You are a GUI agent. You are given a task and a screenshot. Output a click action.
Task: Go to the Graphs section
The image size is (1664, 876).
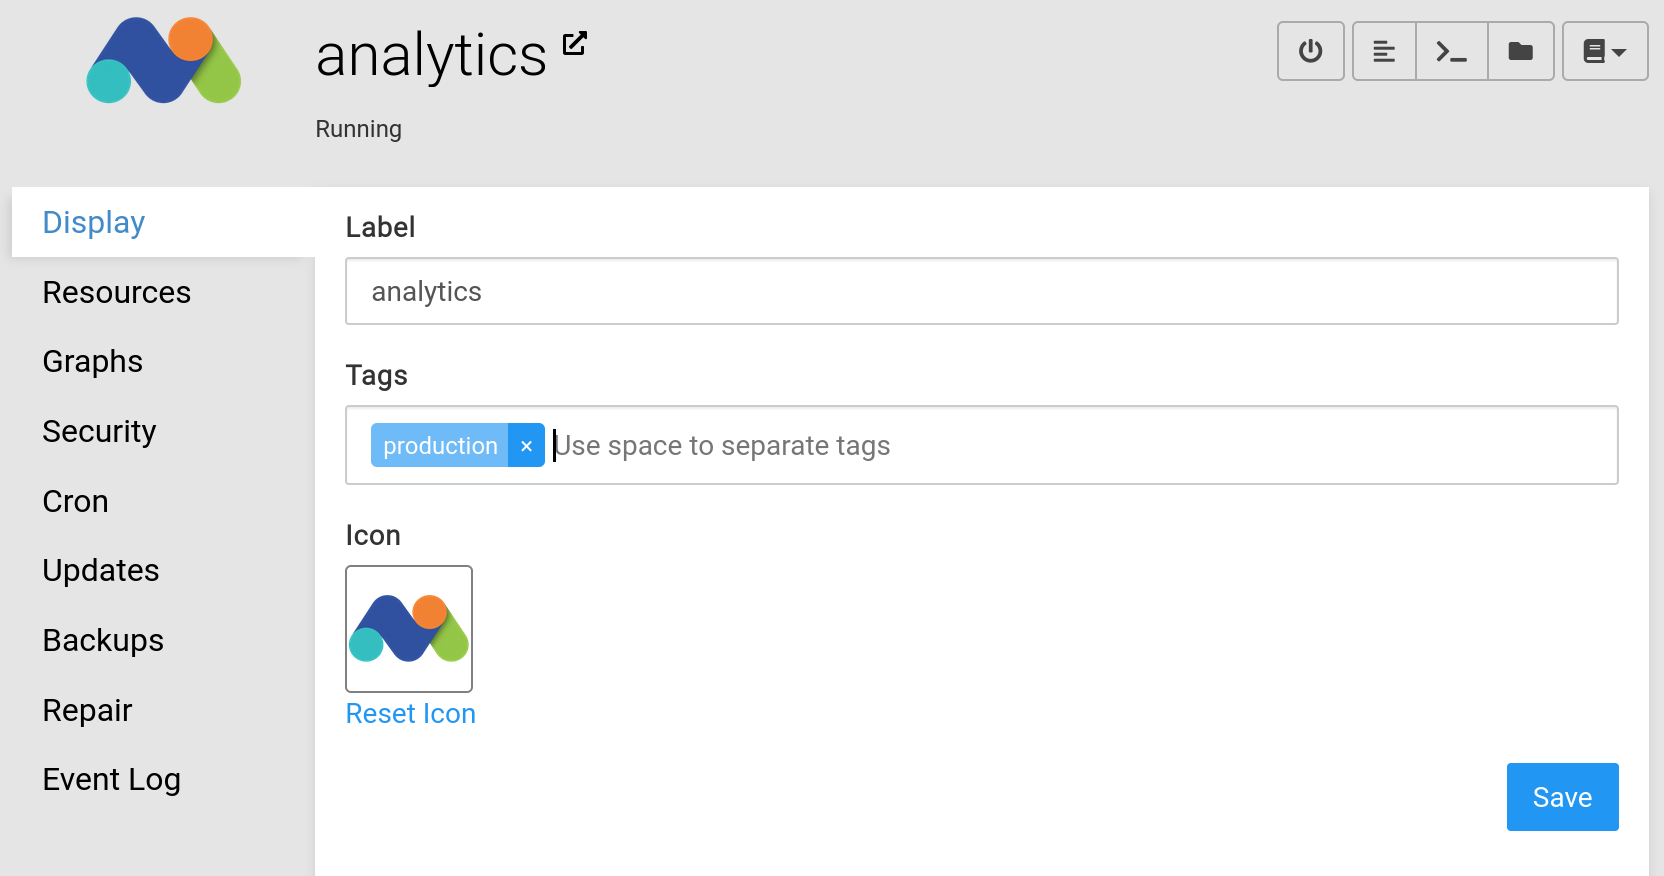pyautogui.click(x=93, y=361)
